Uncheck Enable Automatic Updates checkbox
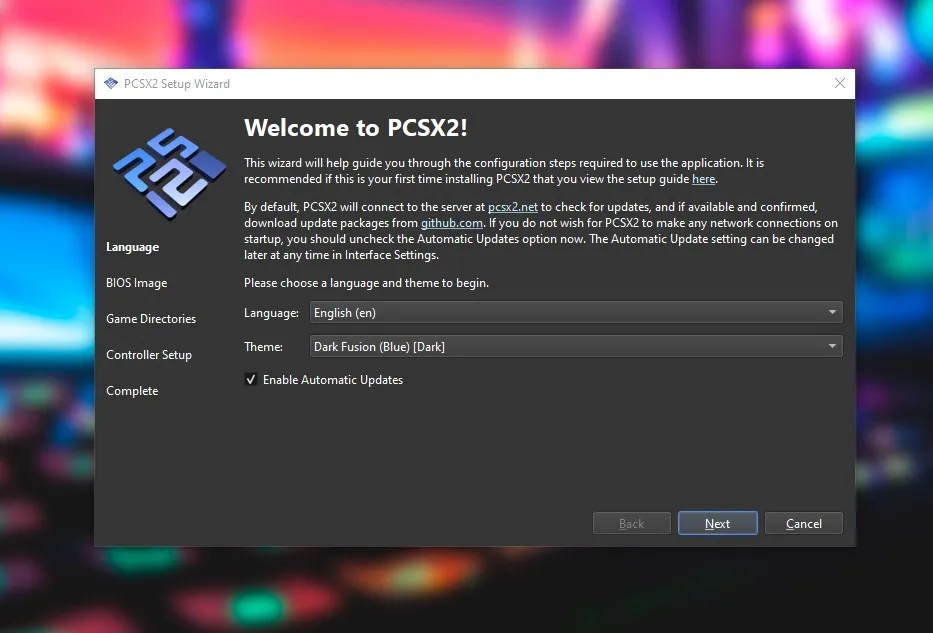The width and height of the screenshot is (933, 633). tap(251, 380)
